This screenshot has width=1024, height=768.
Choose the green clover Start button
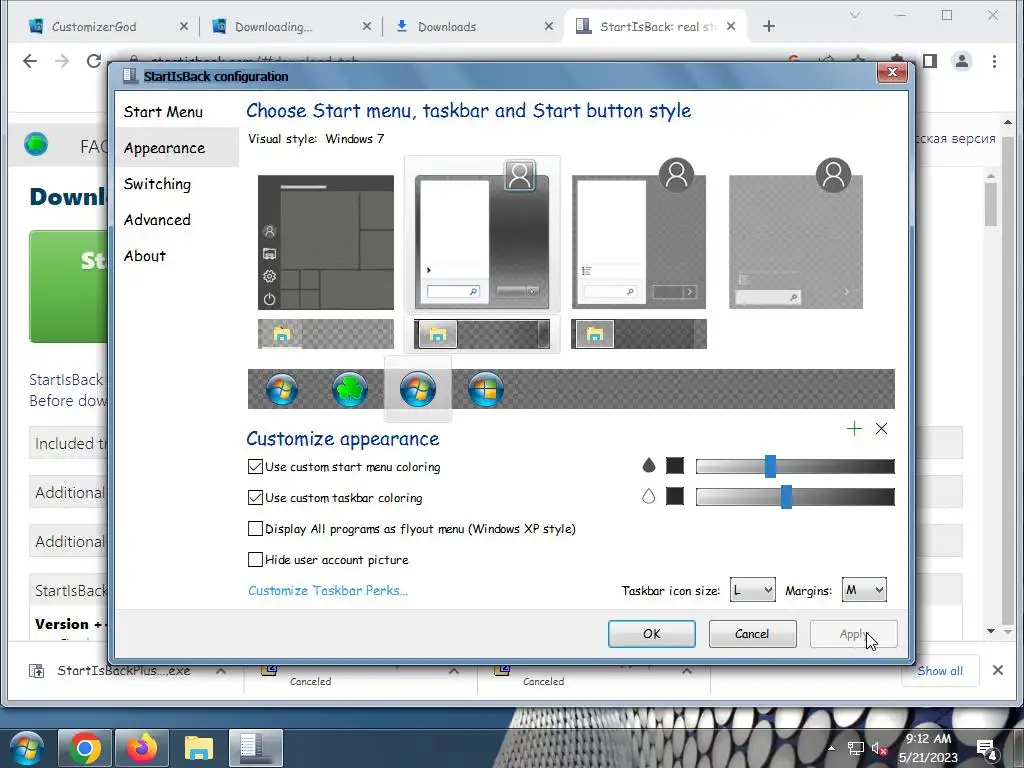pyautogui.click(x=350, y=389)
